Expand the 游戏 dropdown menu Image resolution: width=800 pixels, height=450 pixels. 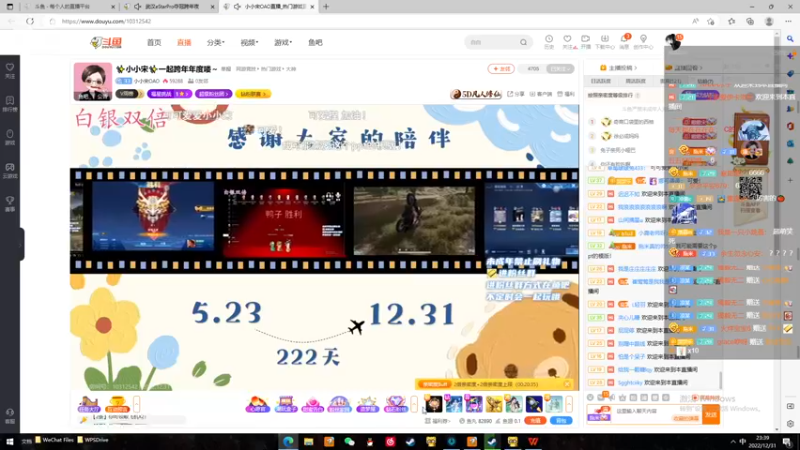point(283,43)
